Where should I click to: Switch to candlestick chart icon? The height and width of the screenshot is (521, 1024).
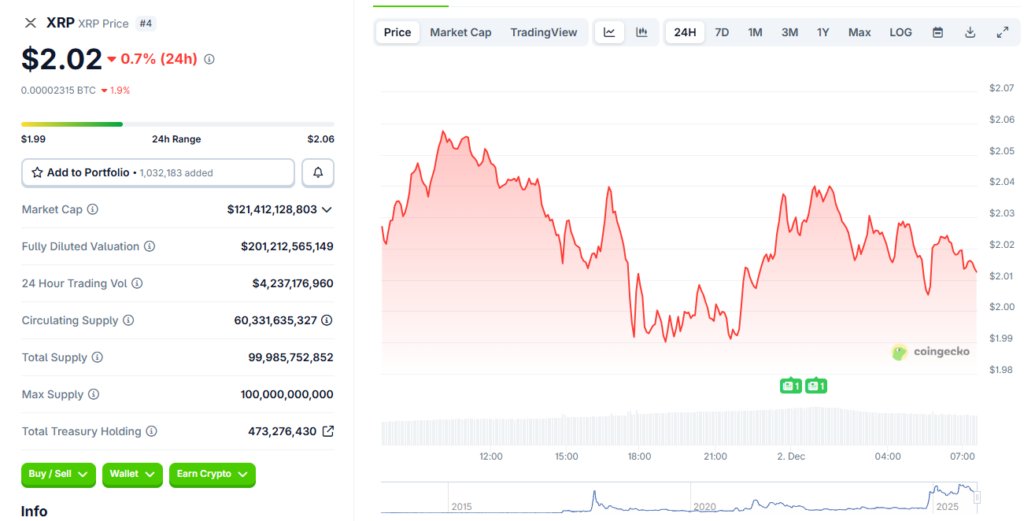click(641, 32)
